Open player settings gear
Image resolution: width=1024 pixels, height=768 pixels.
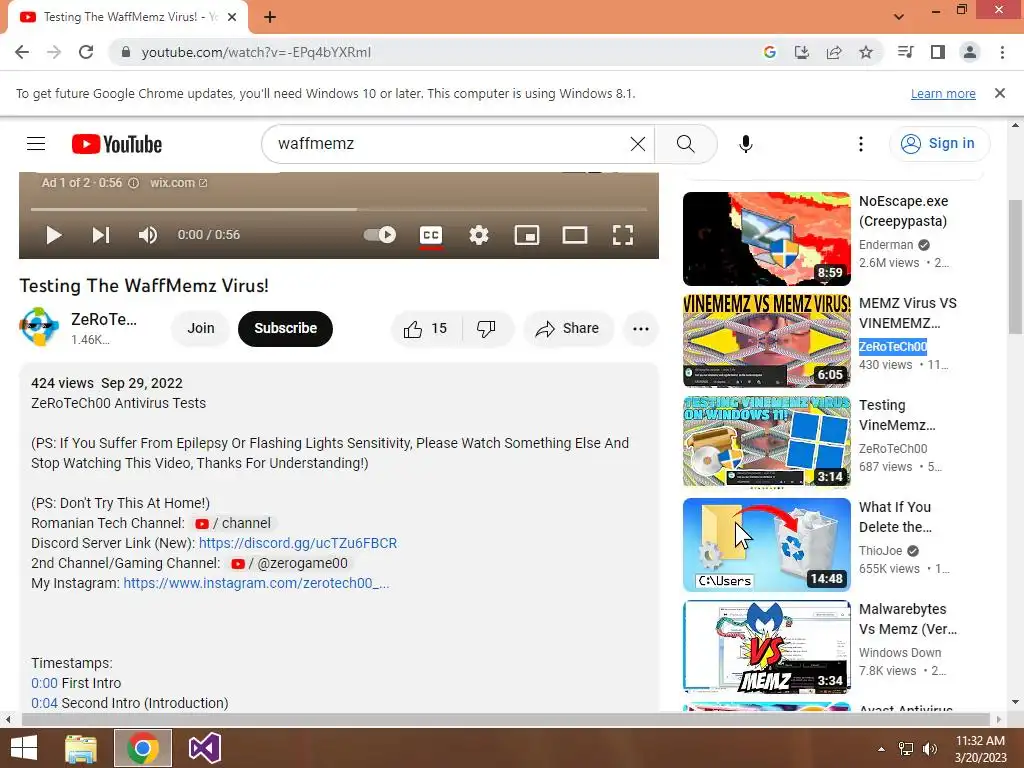pyautogui.click(x=479, y=235)
